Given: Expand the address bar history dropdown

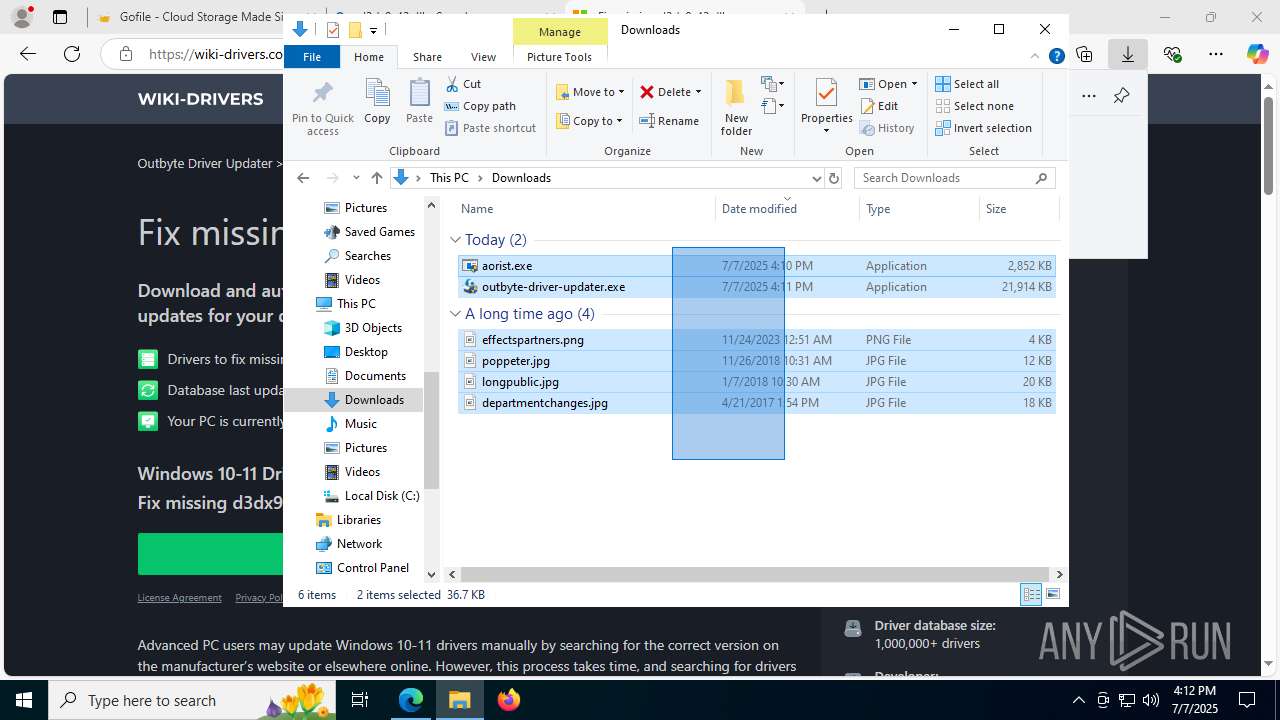Looking at the screenshot, I should (x=816, y=178).
